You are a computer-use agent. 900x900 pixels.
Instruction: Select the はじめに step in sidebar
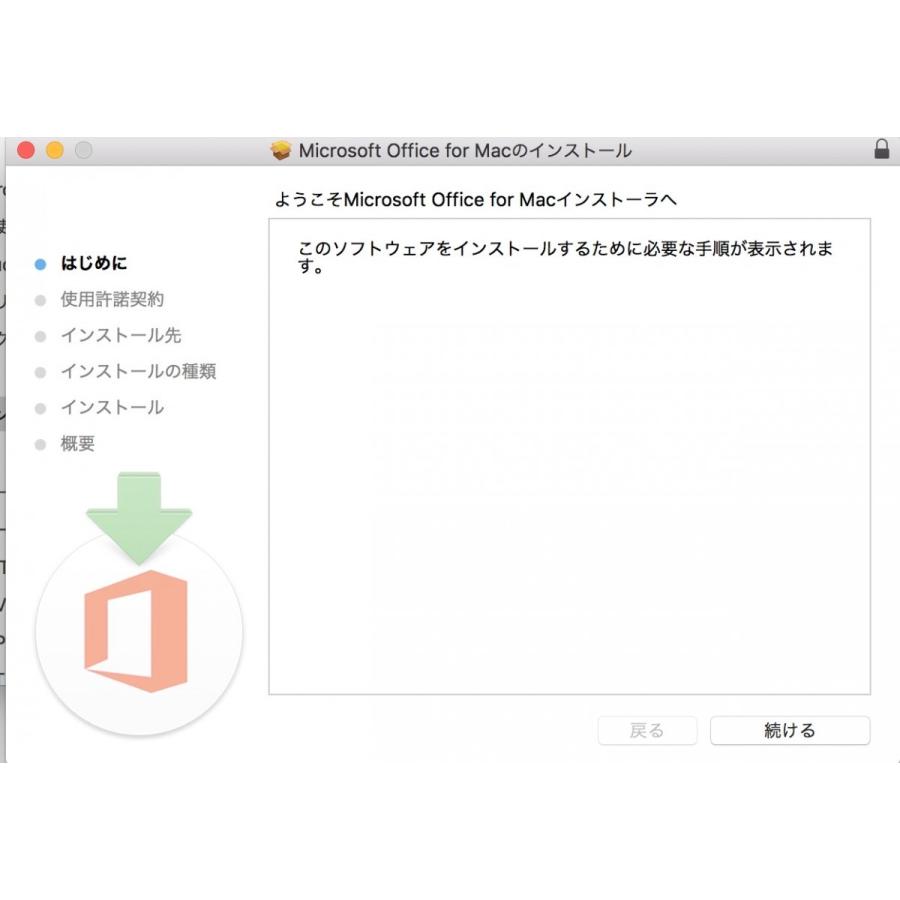[94, 263]
